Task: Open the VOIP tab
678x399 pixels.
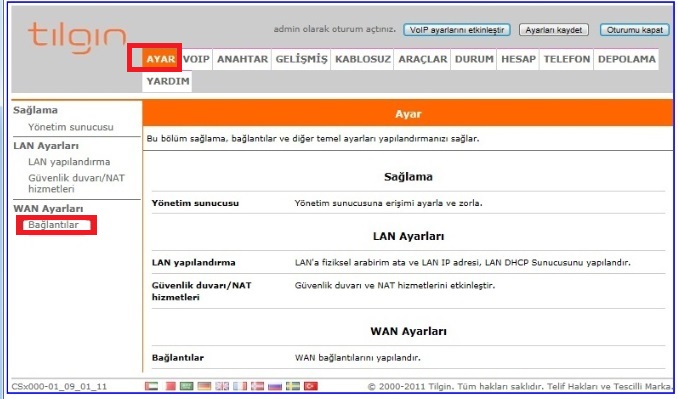Action: click(x=196, y=59)
